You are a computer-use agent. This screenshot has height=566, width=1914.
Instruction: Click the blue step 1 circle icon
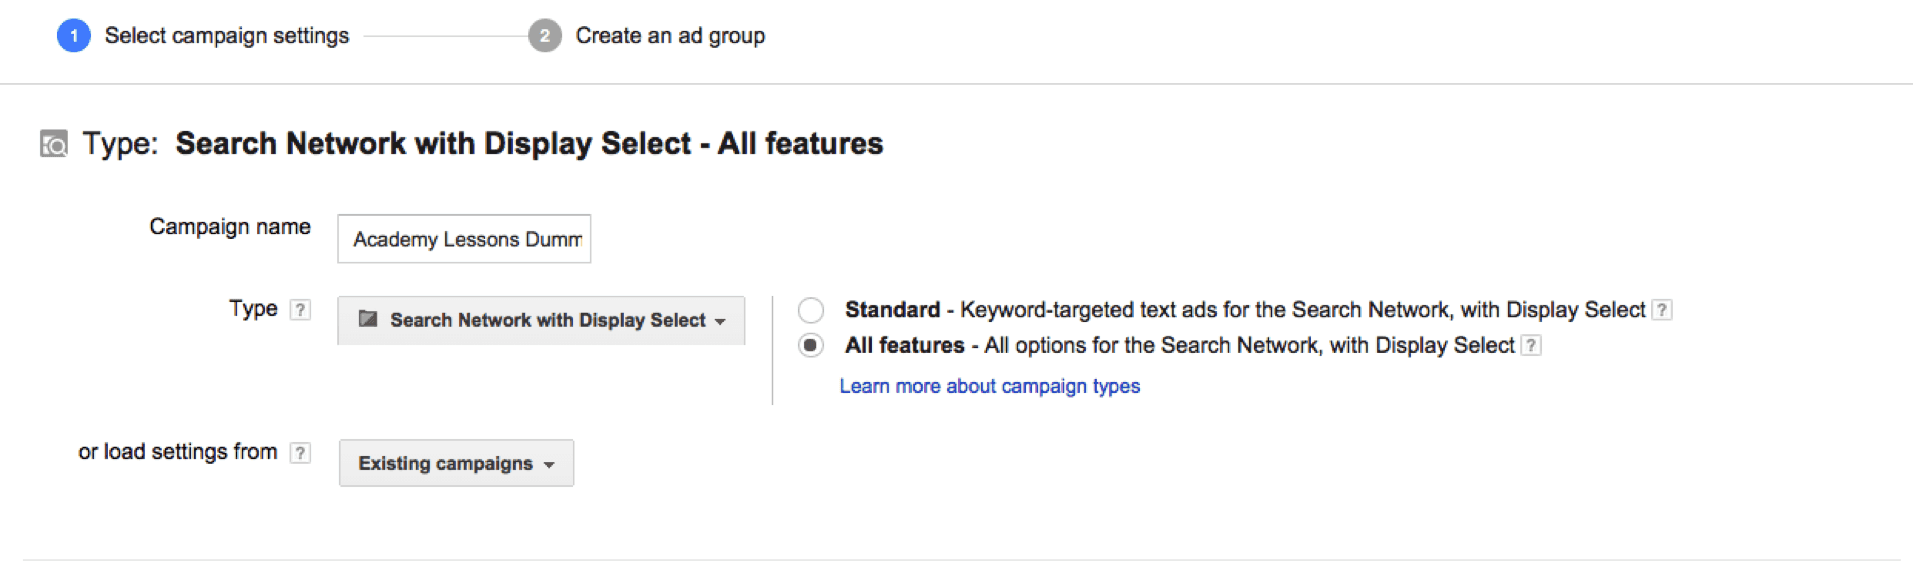(x=74, y=36)
